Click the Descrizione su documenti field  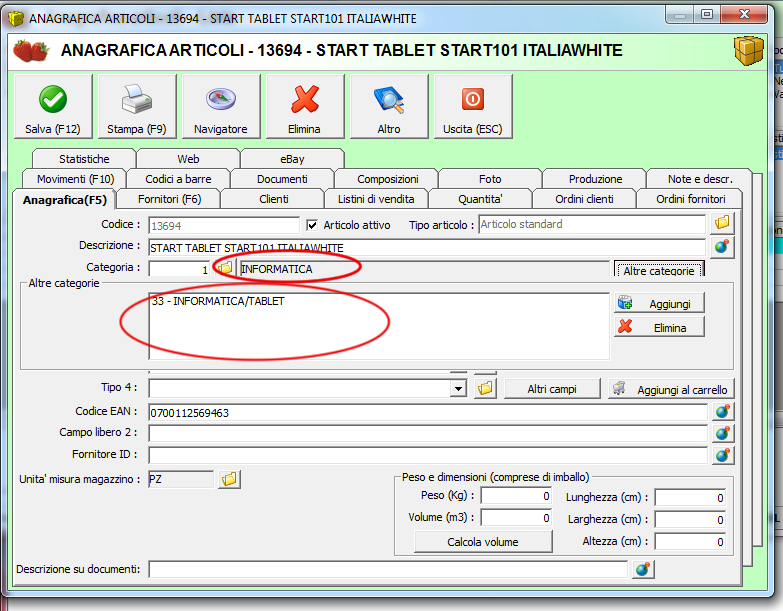point(388,569)
